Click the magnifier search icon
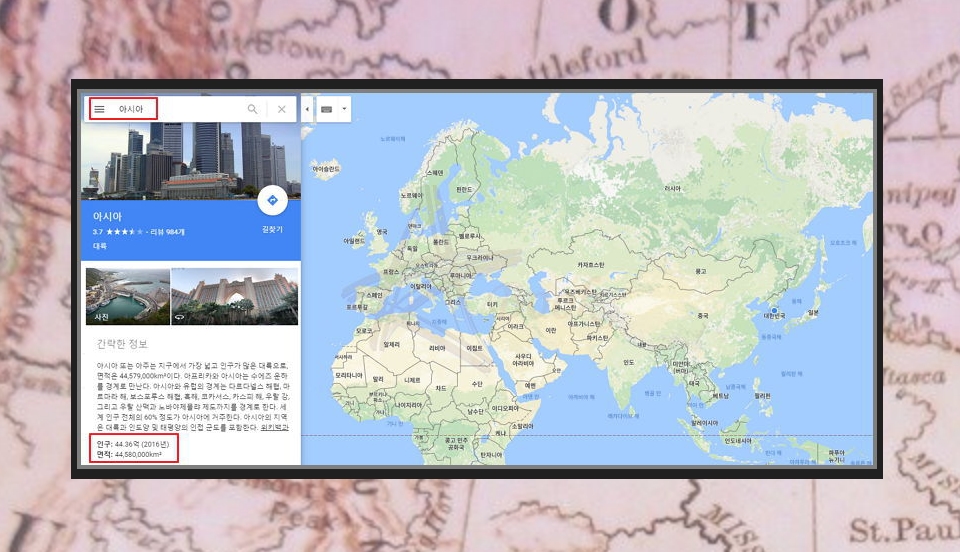The height and width of the screenshot is (552, 960). (252, 109)
